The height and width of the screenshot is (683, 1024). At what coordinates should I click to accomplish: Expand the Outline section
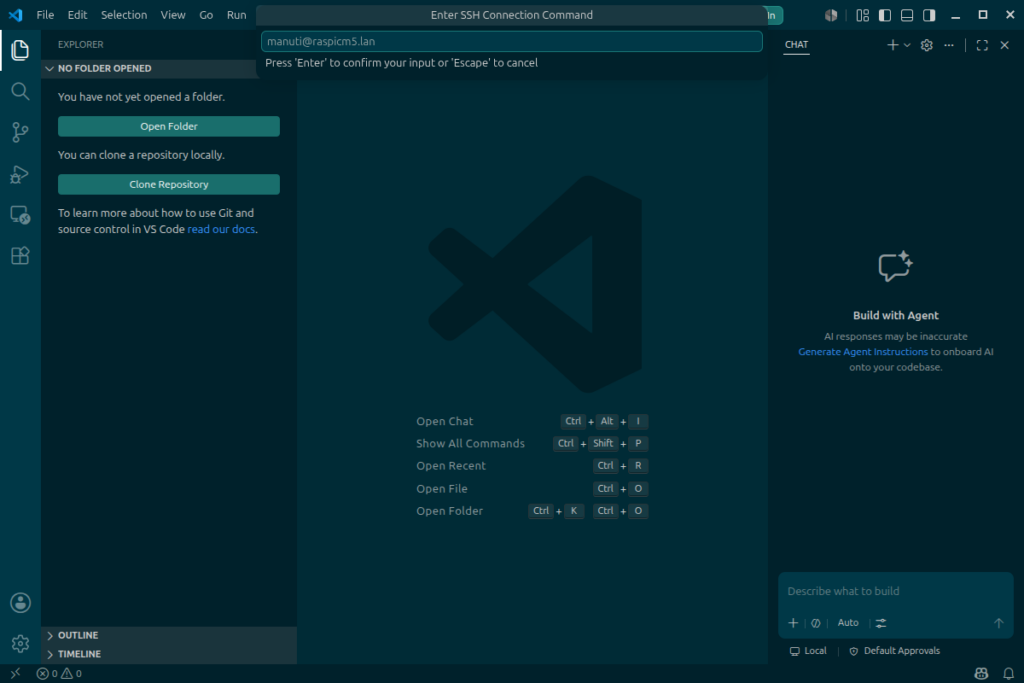point(169,635)
